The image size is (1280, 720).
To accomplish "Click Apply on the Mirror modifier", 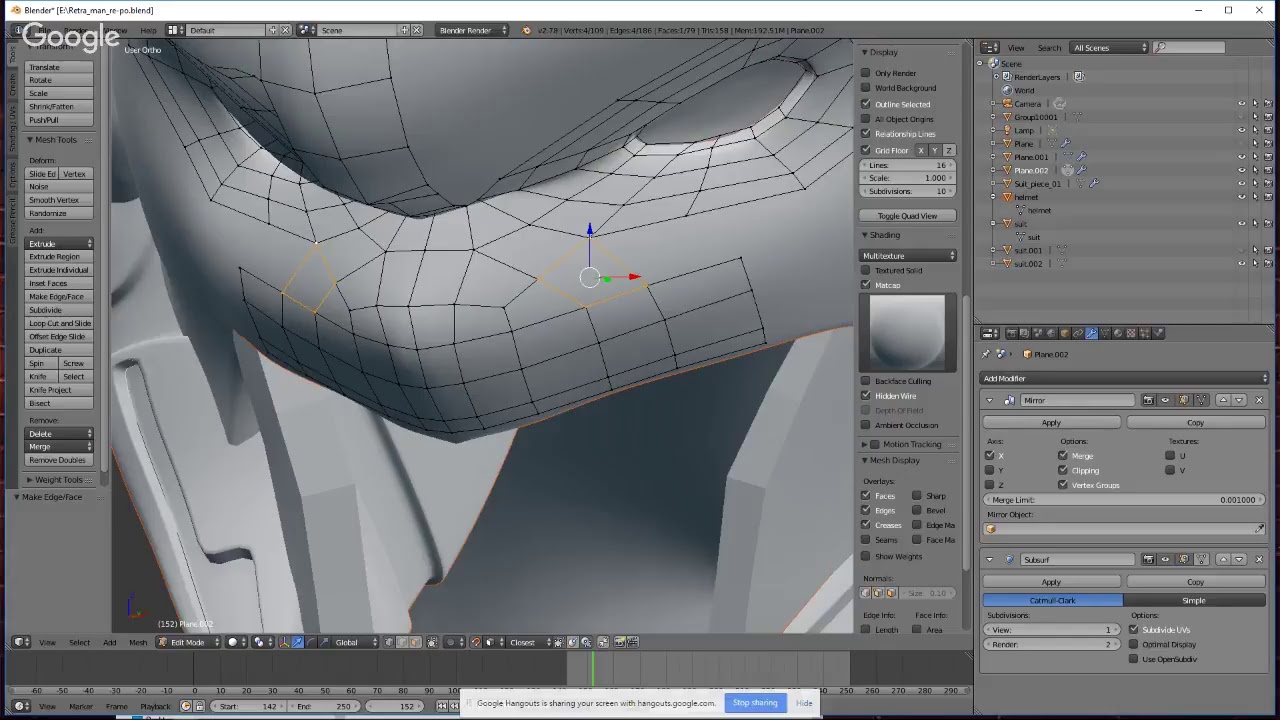I will 1051,423.
